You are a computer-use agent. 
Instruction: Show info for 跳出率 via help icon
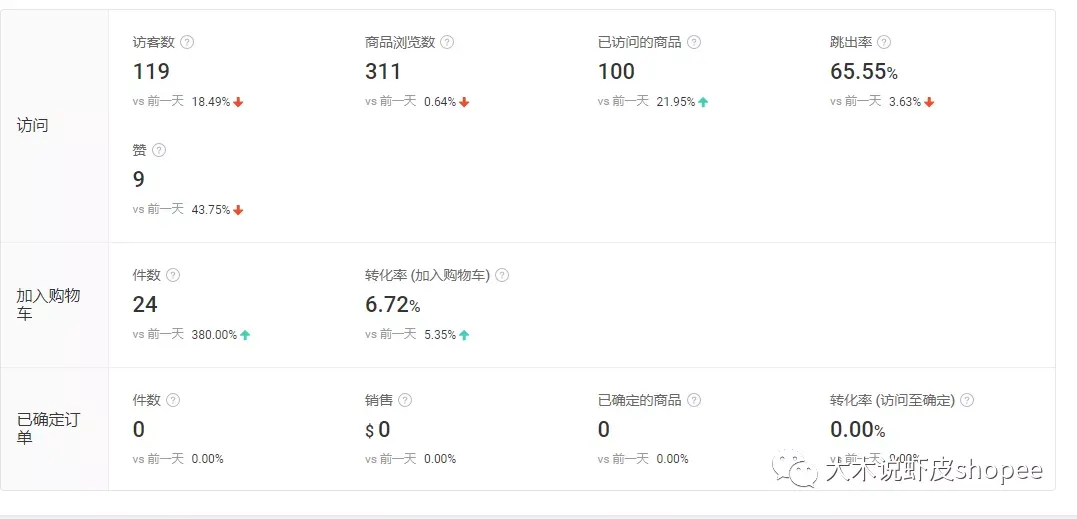coord(884,42)
